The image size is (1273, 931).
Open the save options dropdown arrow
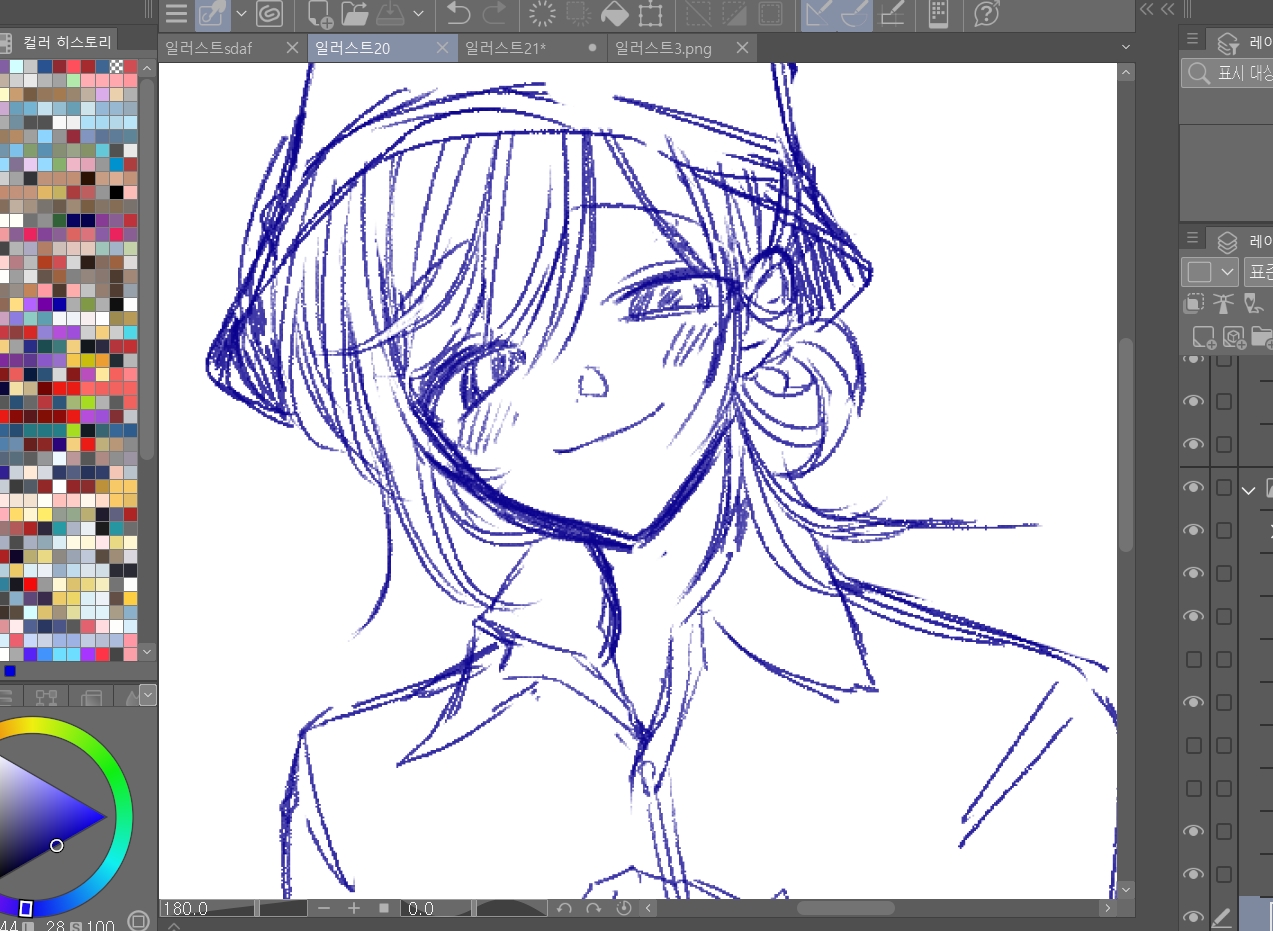point(418,13)
